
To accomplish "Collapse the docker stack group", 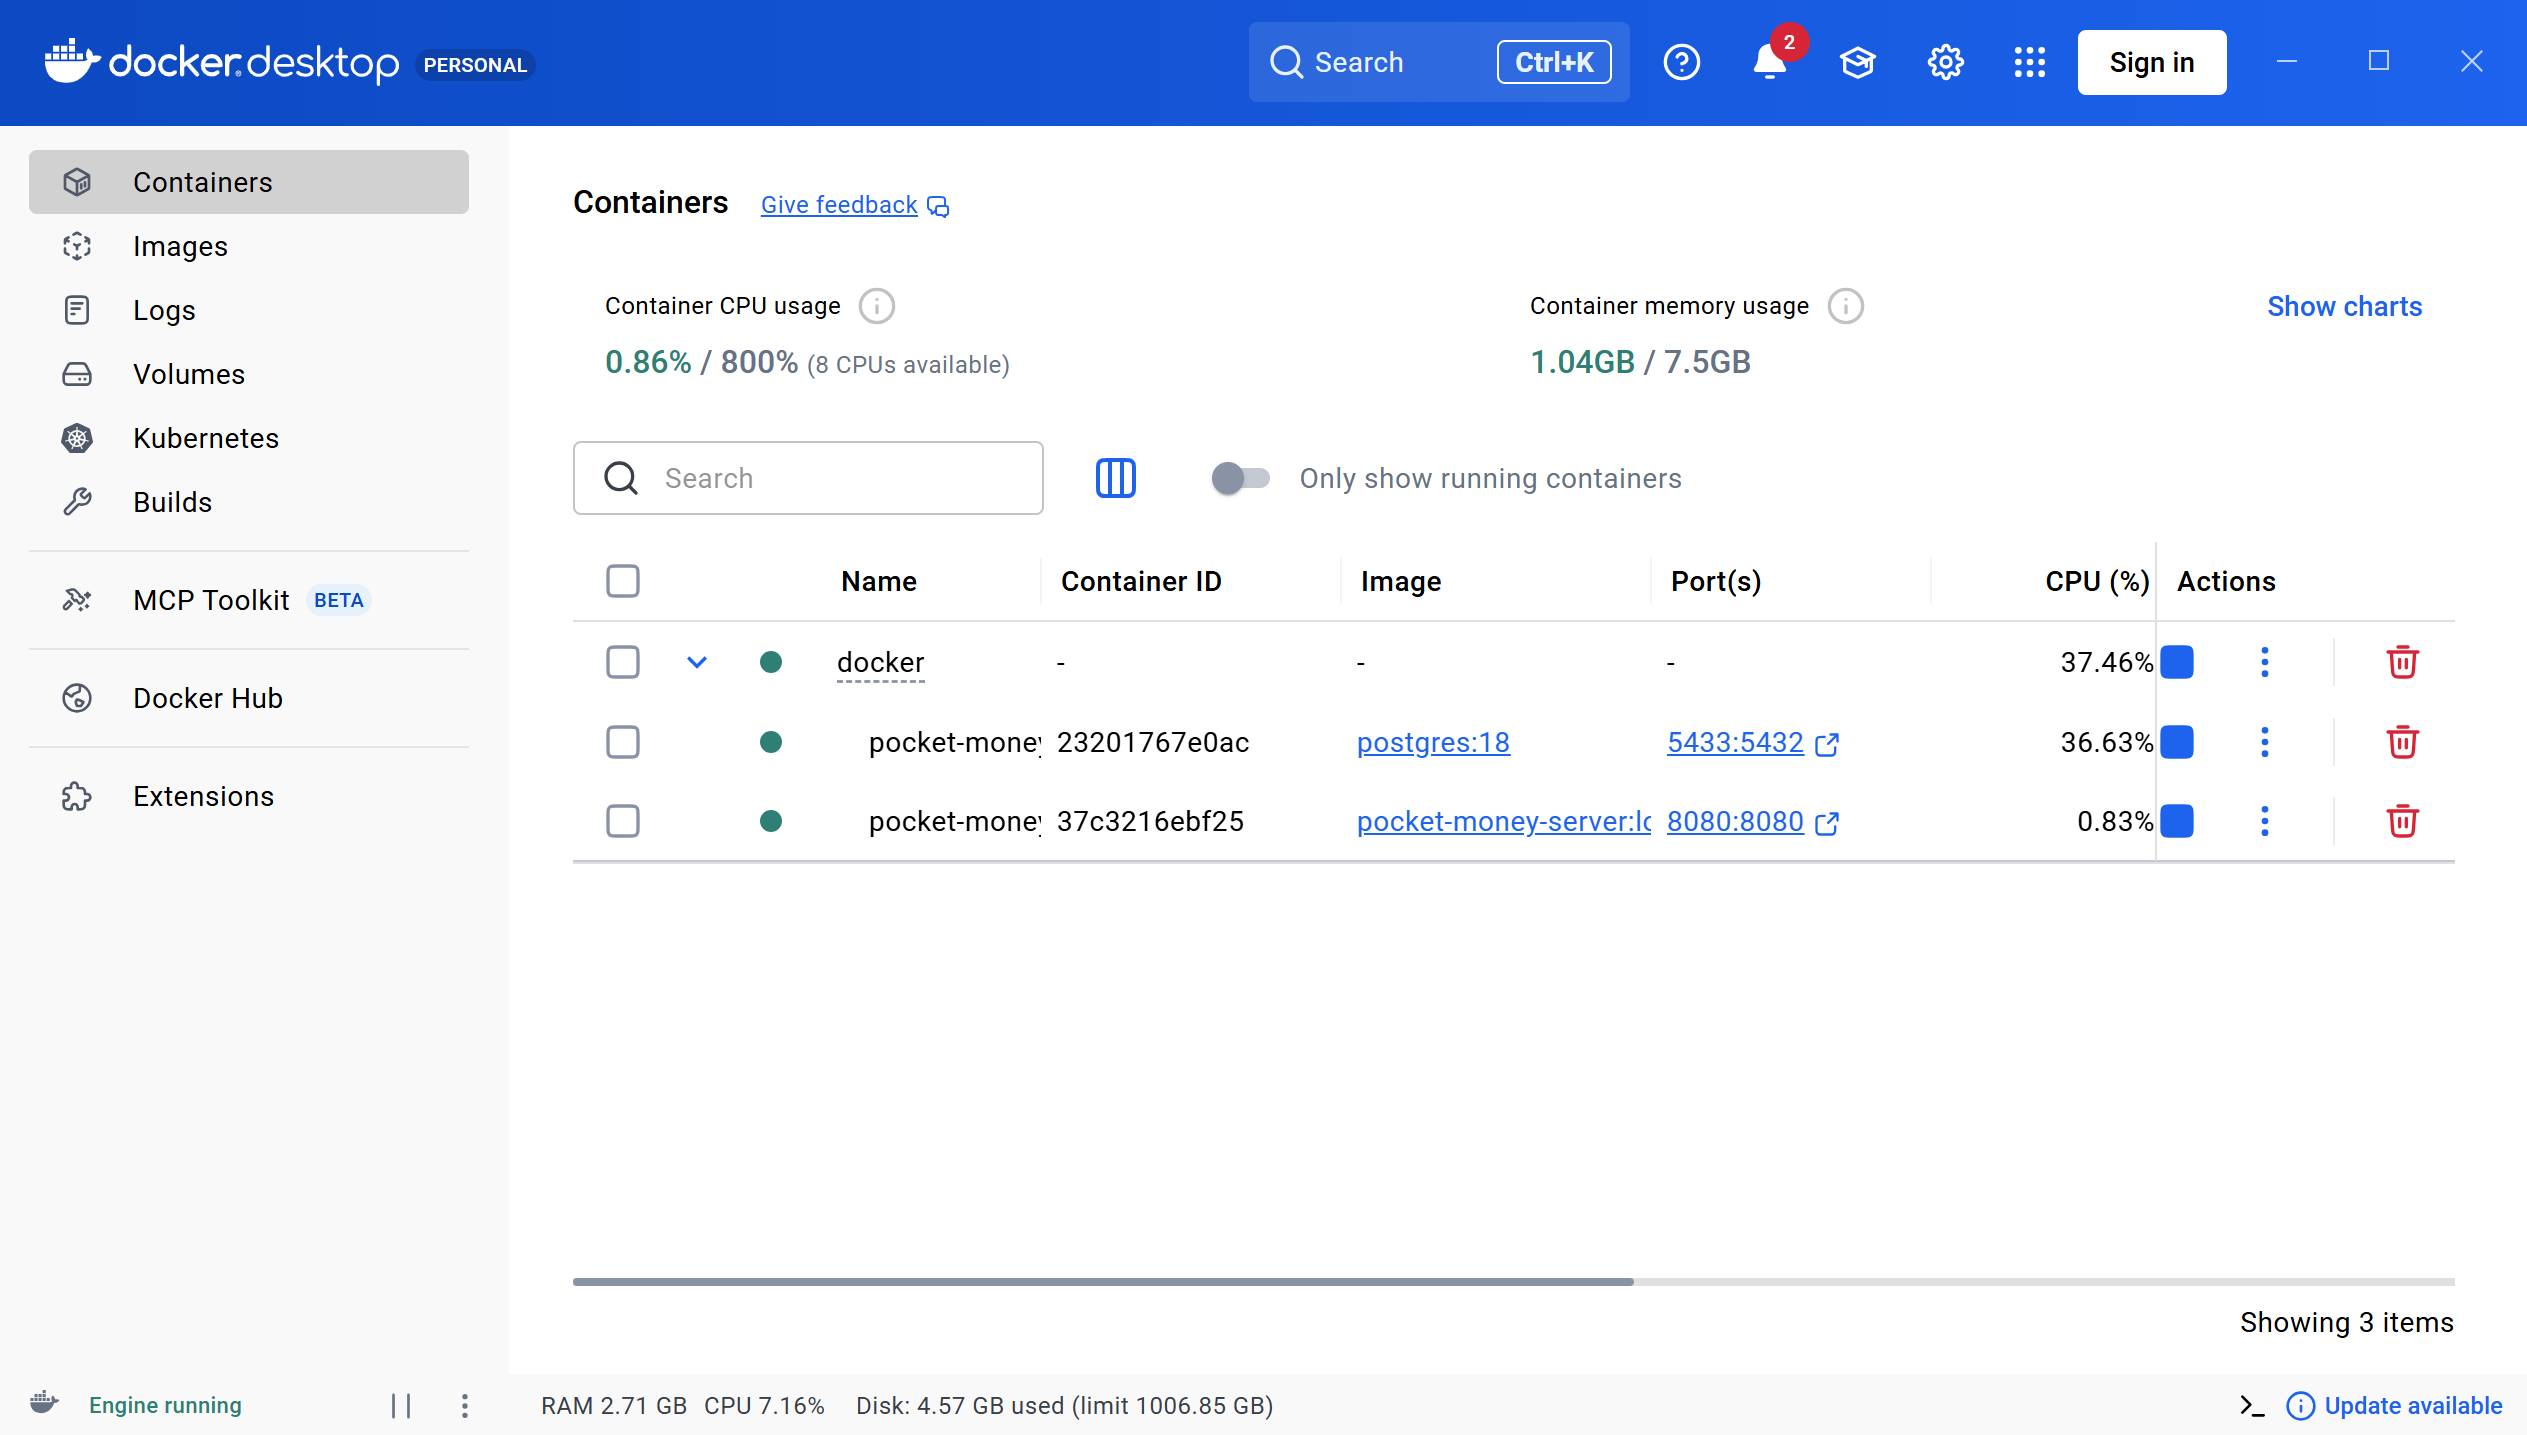I will tap(697, 662).
